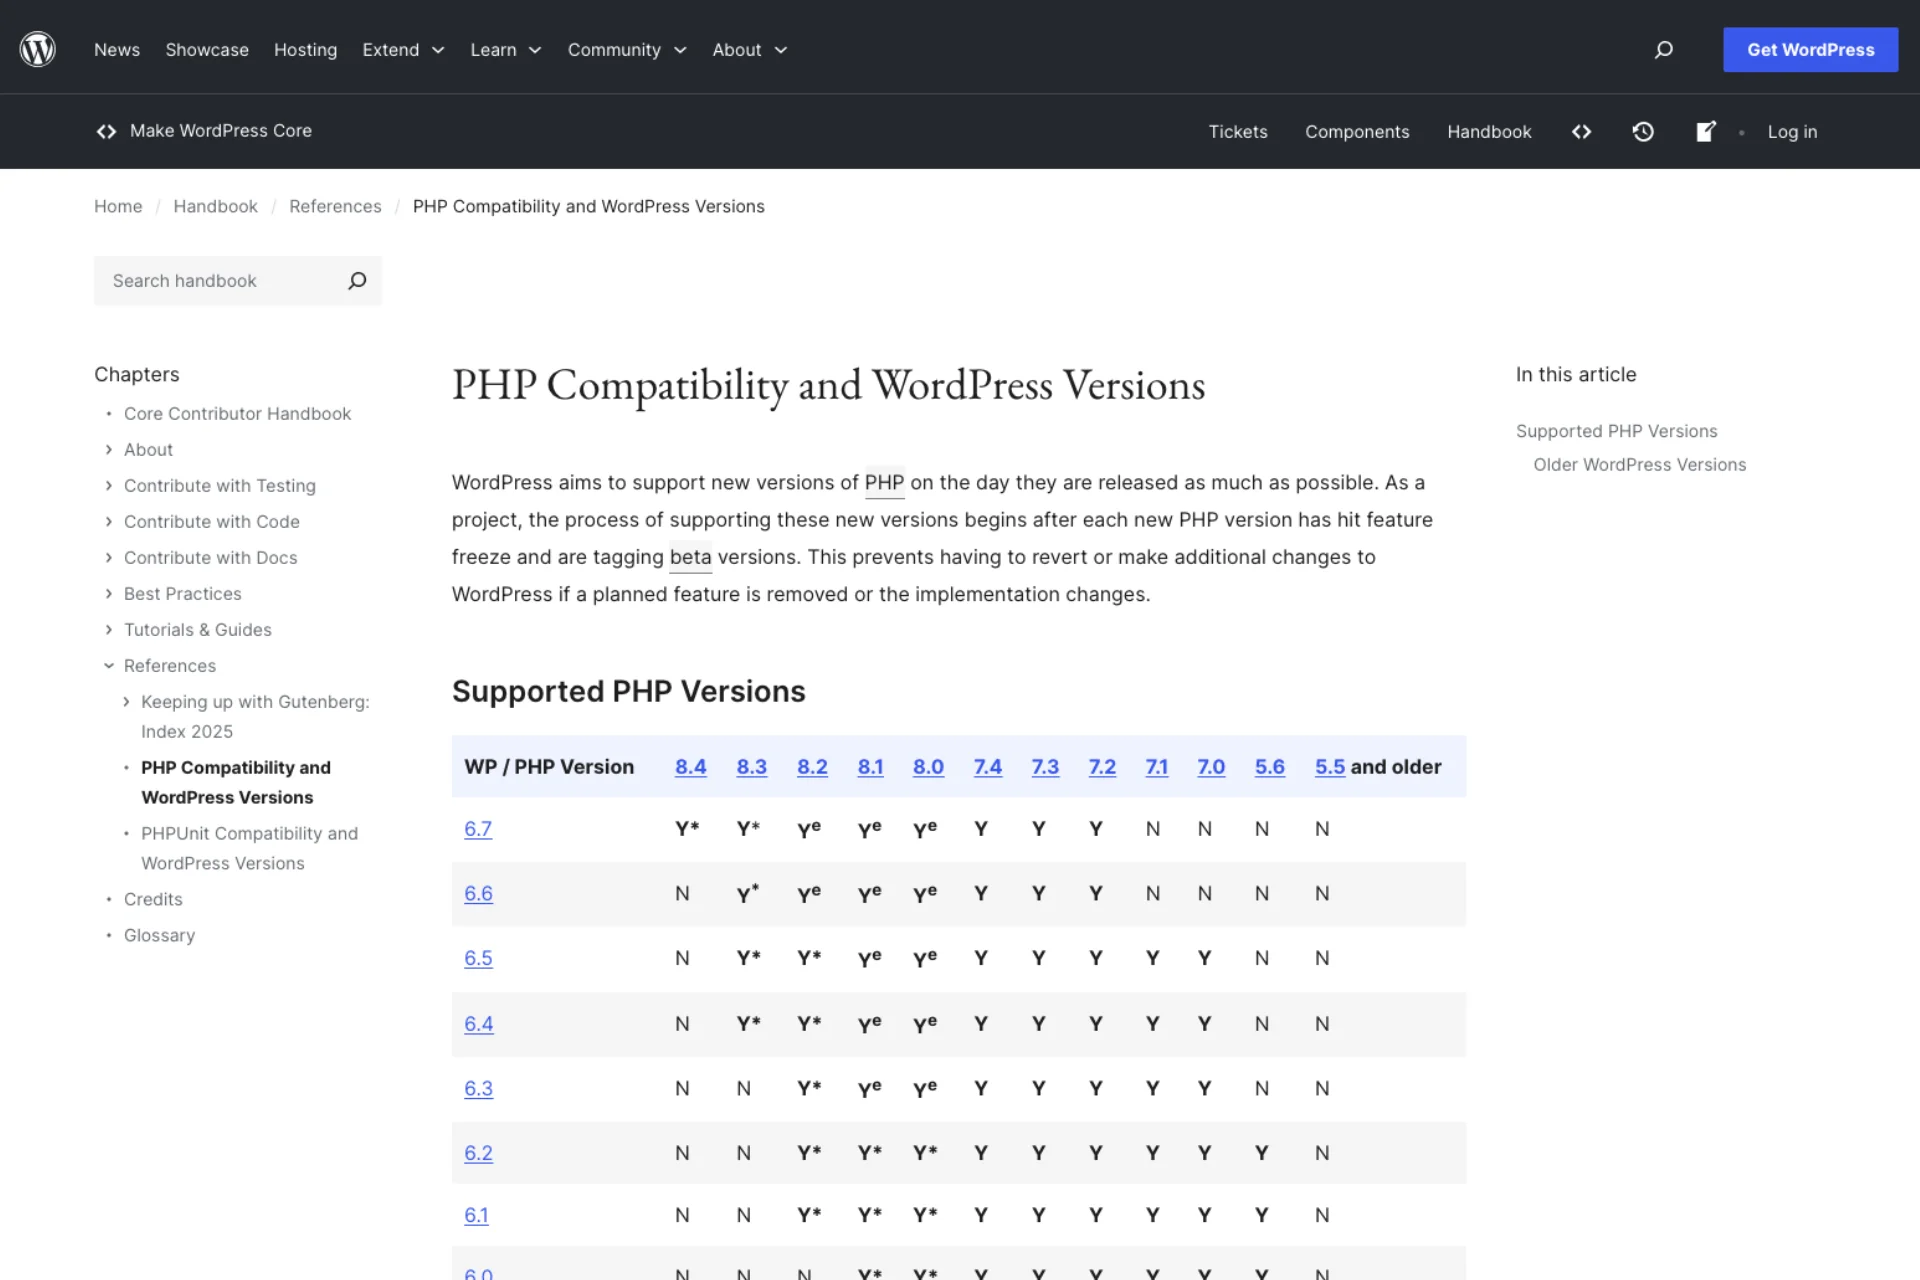Open the Glossary chapter link
Viewport: 1920px width, 1280px height.
point(159,936)
